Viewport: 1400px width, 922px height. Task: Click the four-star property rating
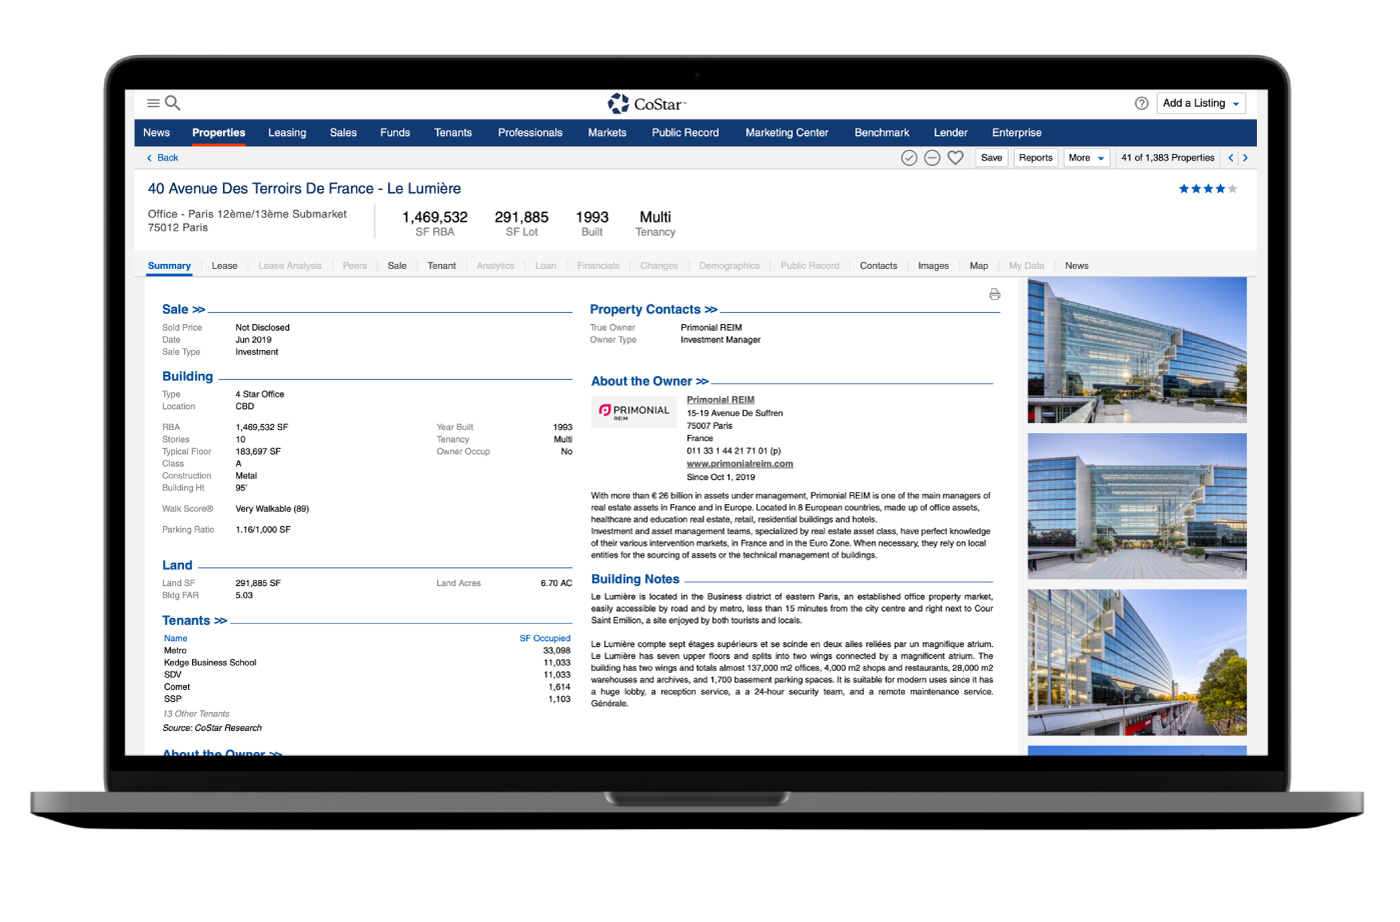(1208, 189)
